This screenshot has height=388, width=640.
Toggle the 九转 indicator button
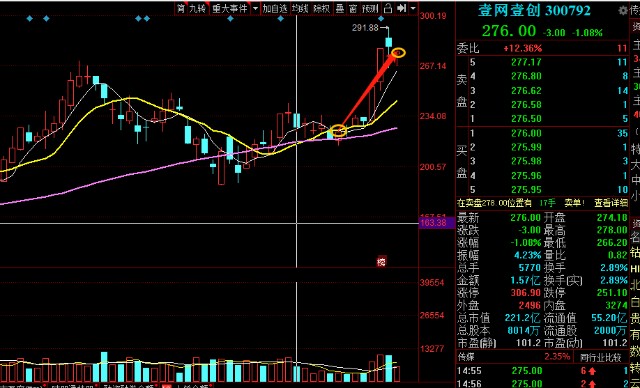197,8
